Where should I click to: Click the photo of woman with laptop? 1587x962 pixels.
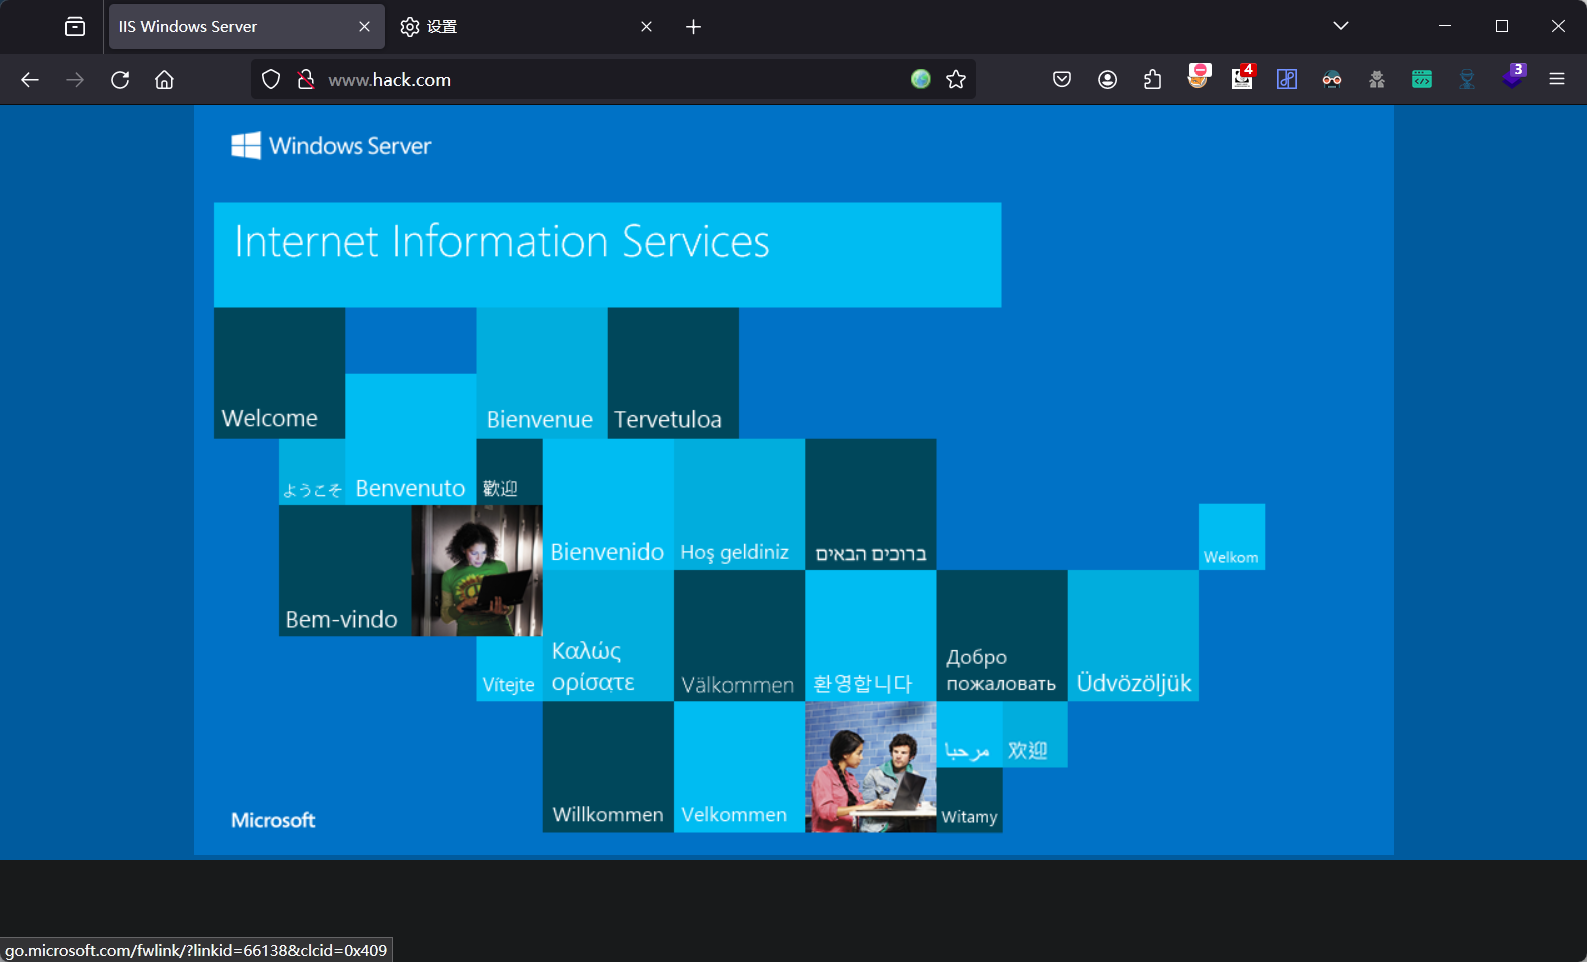[x=477, y=571]
